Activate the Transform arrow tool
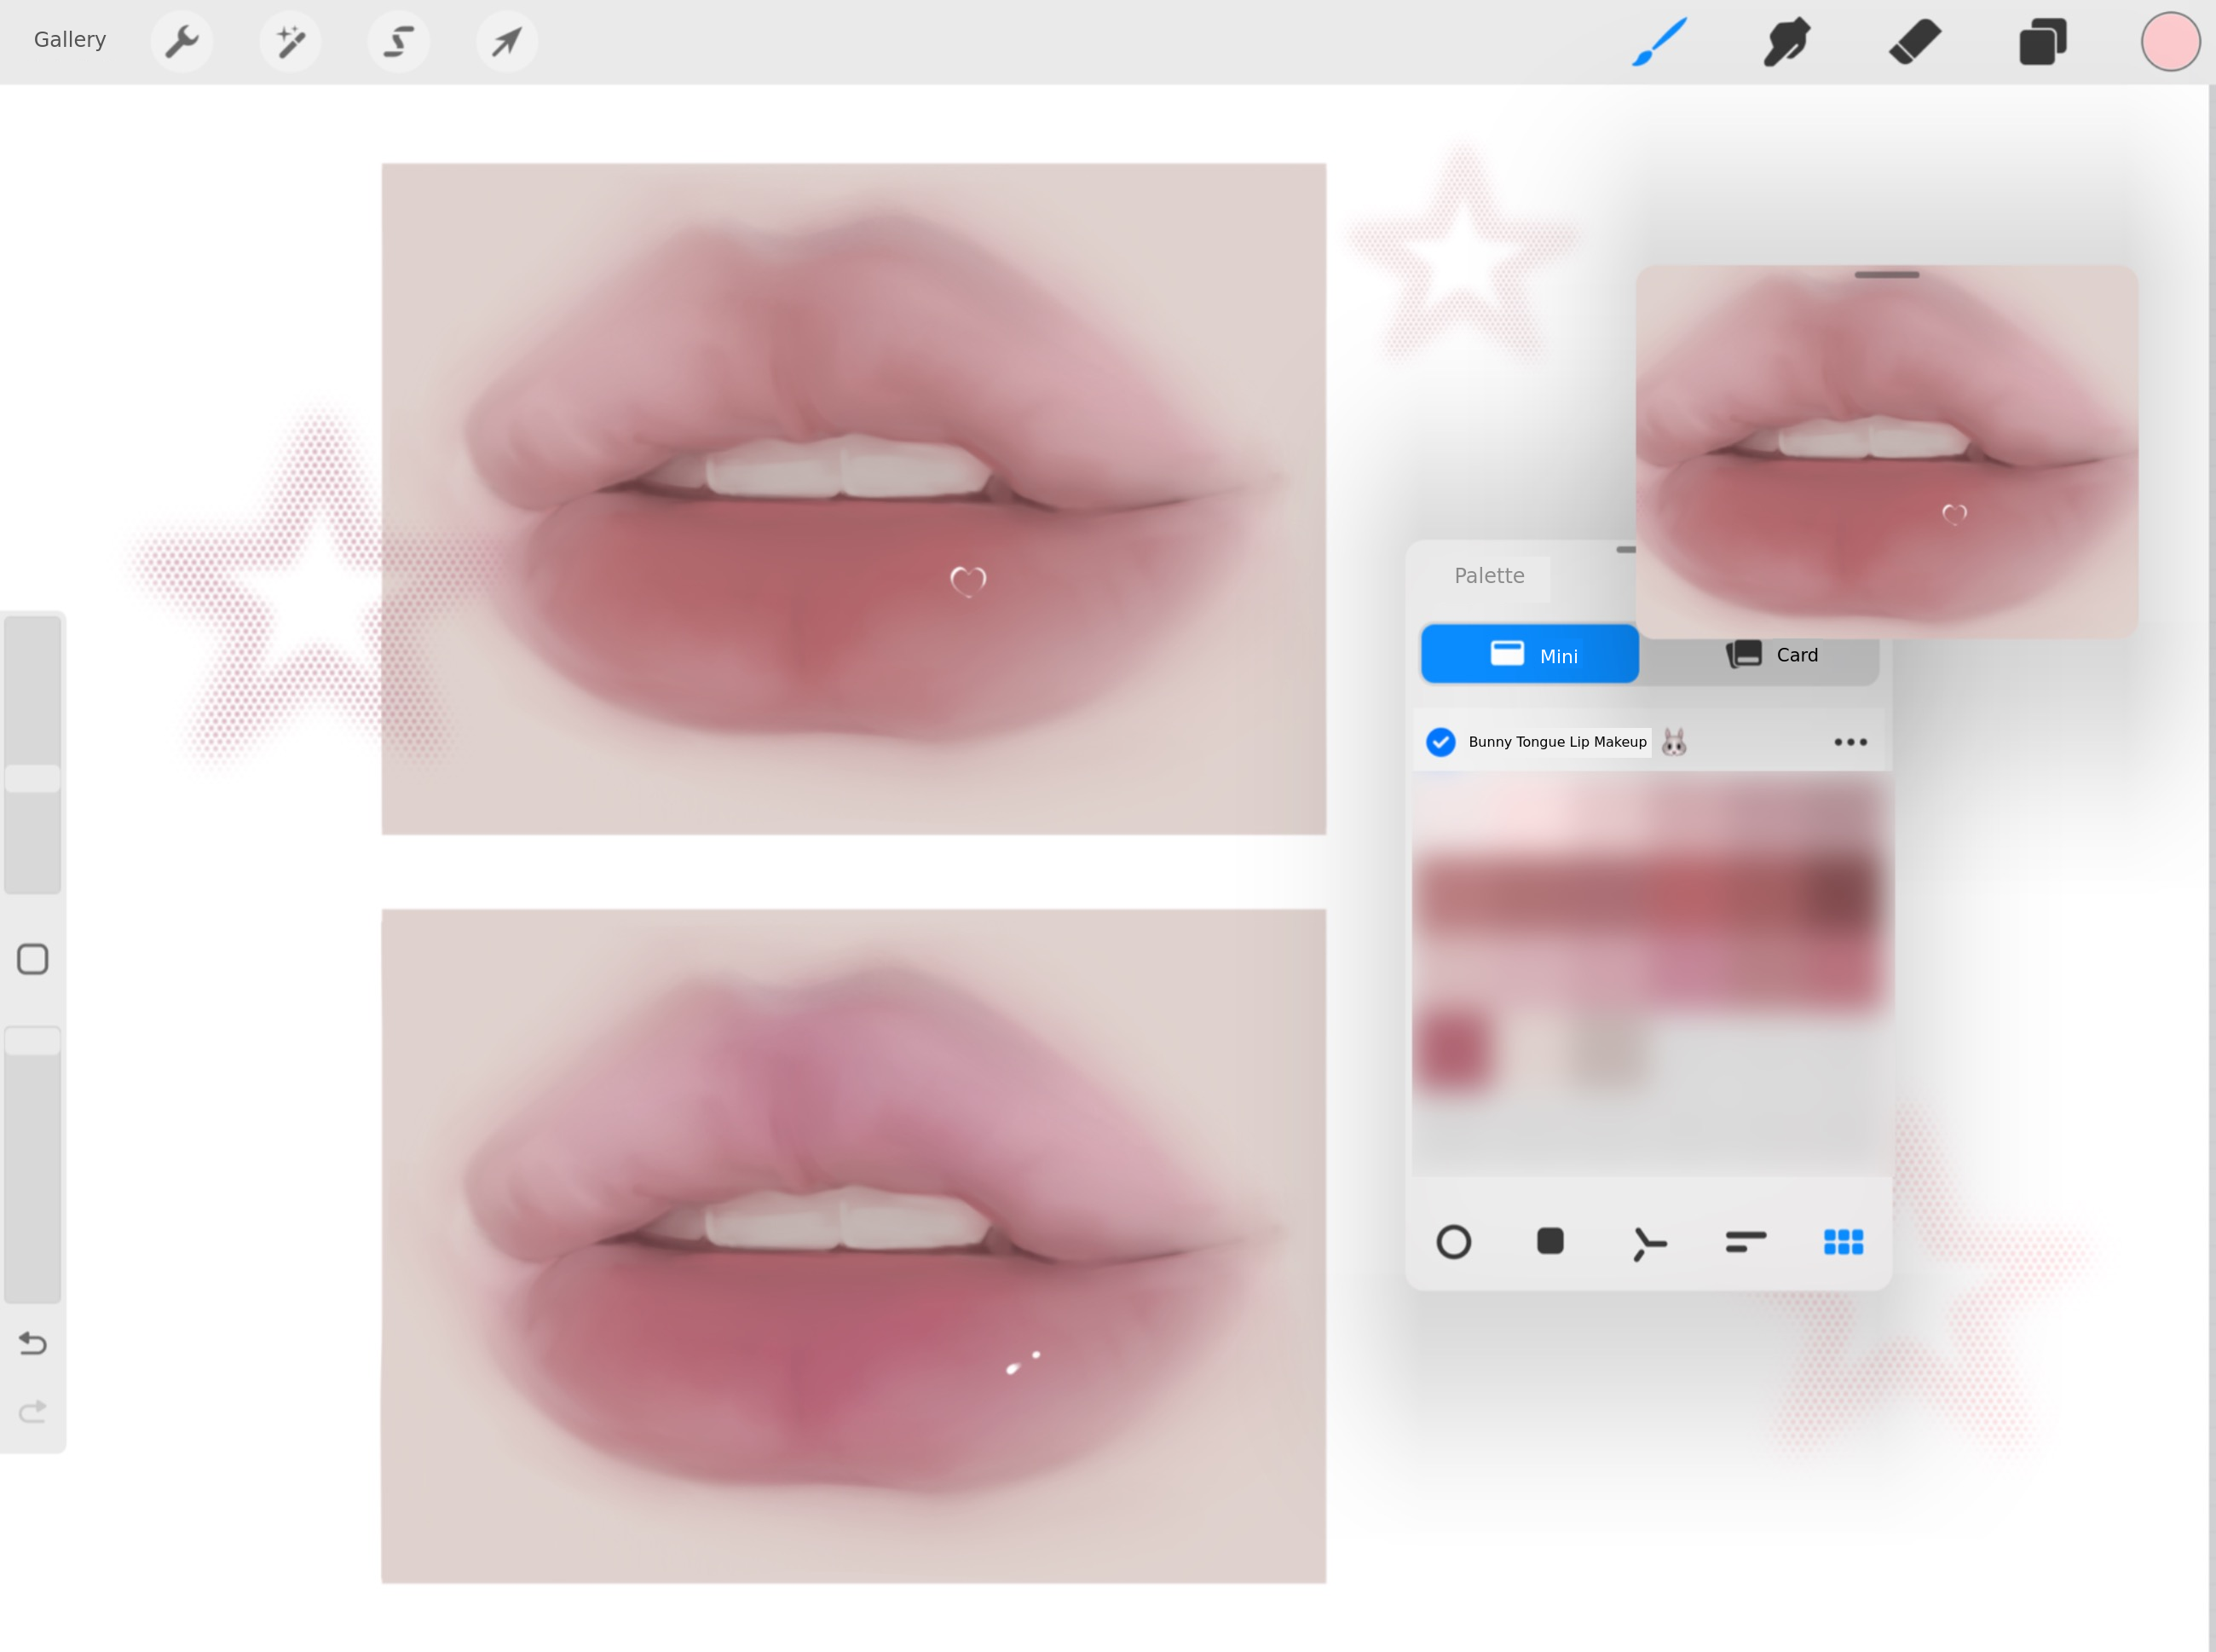 pyautogui.click(x=507, y=42)
